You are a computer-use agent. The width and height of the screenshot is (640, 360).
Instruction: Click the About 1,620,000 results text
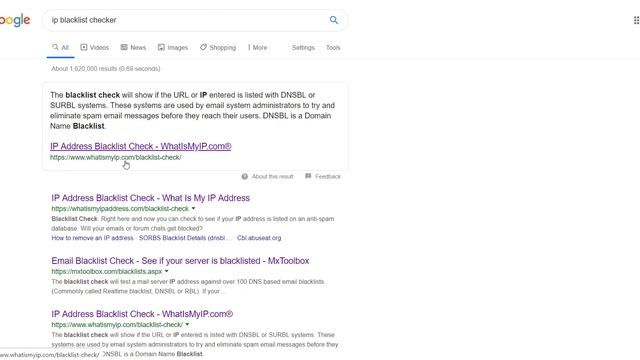106,69
